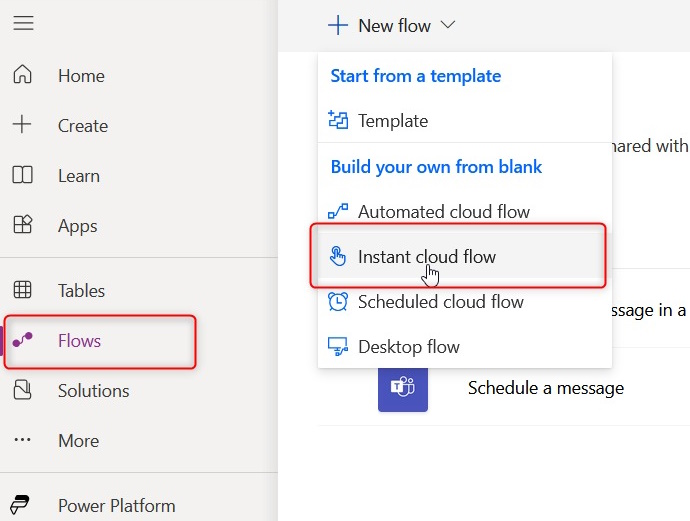
Task: Click the Apps icon in sidebar
Action: (x=22, y=225)
